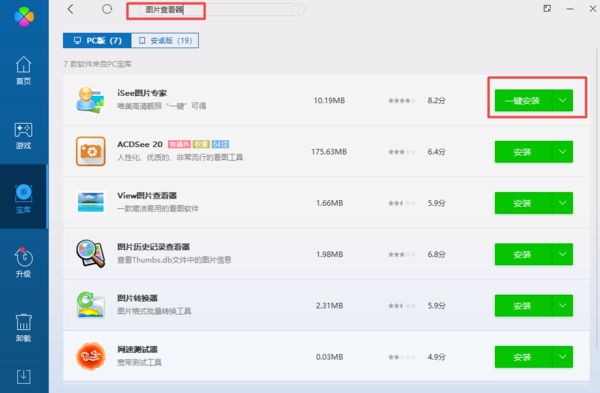Open the mini-mode window icon in the title bar
Viewport: 600px width, 393px height.
(x=547, y=8)
